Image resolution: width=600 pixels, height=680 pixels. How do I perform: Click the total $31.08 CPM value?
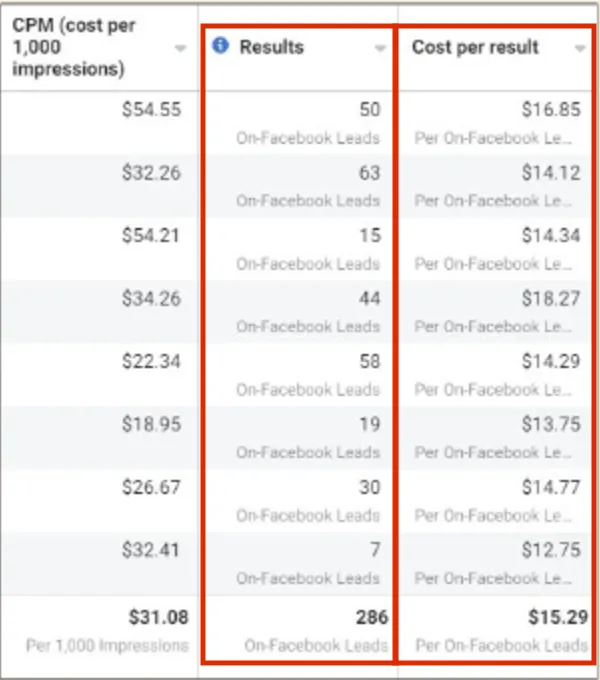pos(159,618)
